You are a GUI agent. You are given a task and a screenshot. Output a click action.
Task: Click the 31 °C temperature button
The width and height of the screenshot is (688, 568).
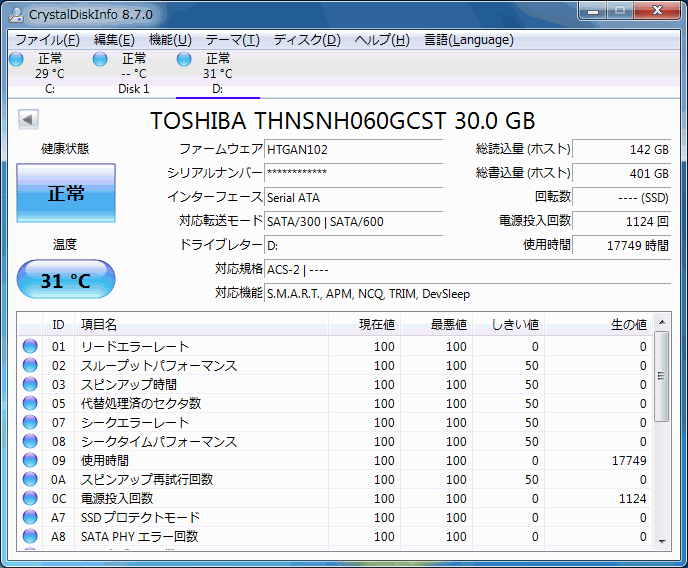click(x=66, y=279)
